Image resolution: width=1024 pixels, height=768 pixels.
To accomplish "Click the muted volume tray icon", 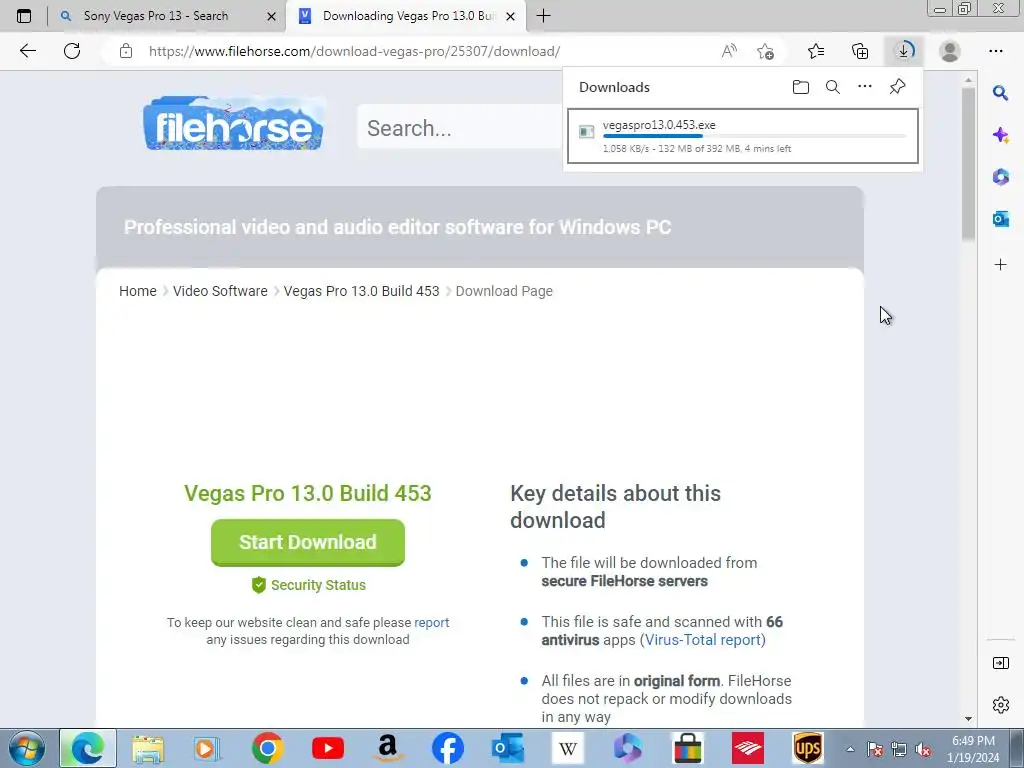I will coord(923,750).
